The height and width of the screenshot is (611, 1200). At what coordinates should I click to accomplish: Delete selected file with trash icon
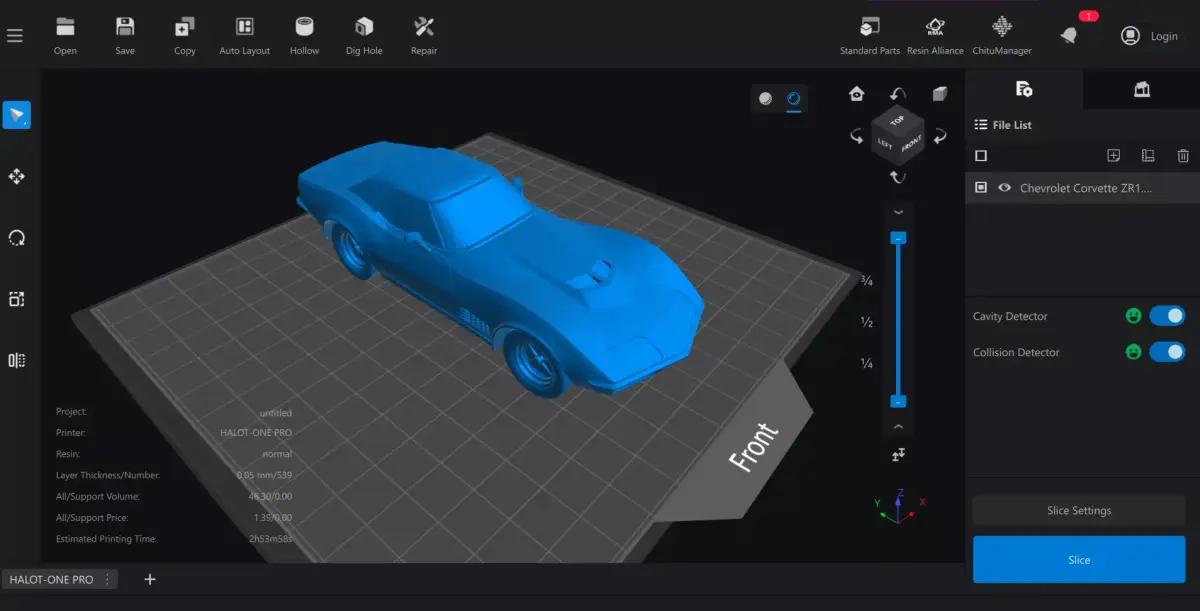(1183, 156)
